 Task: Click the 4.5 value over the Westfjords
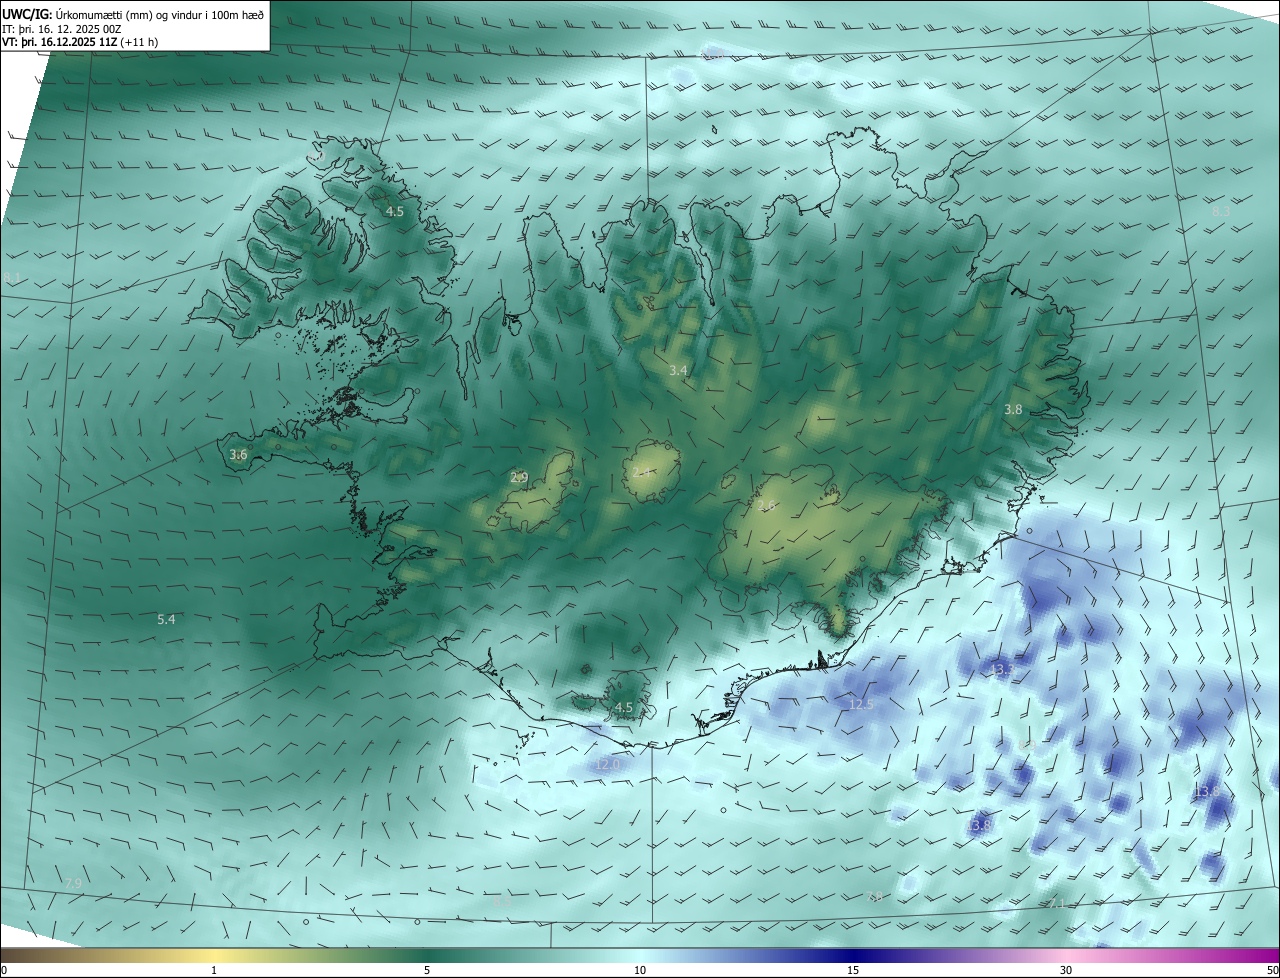395,212
